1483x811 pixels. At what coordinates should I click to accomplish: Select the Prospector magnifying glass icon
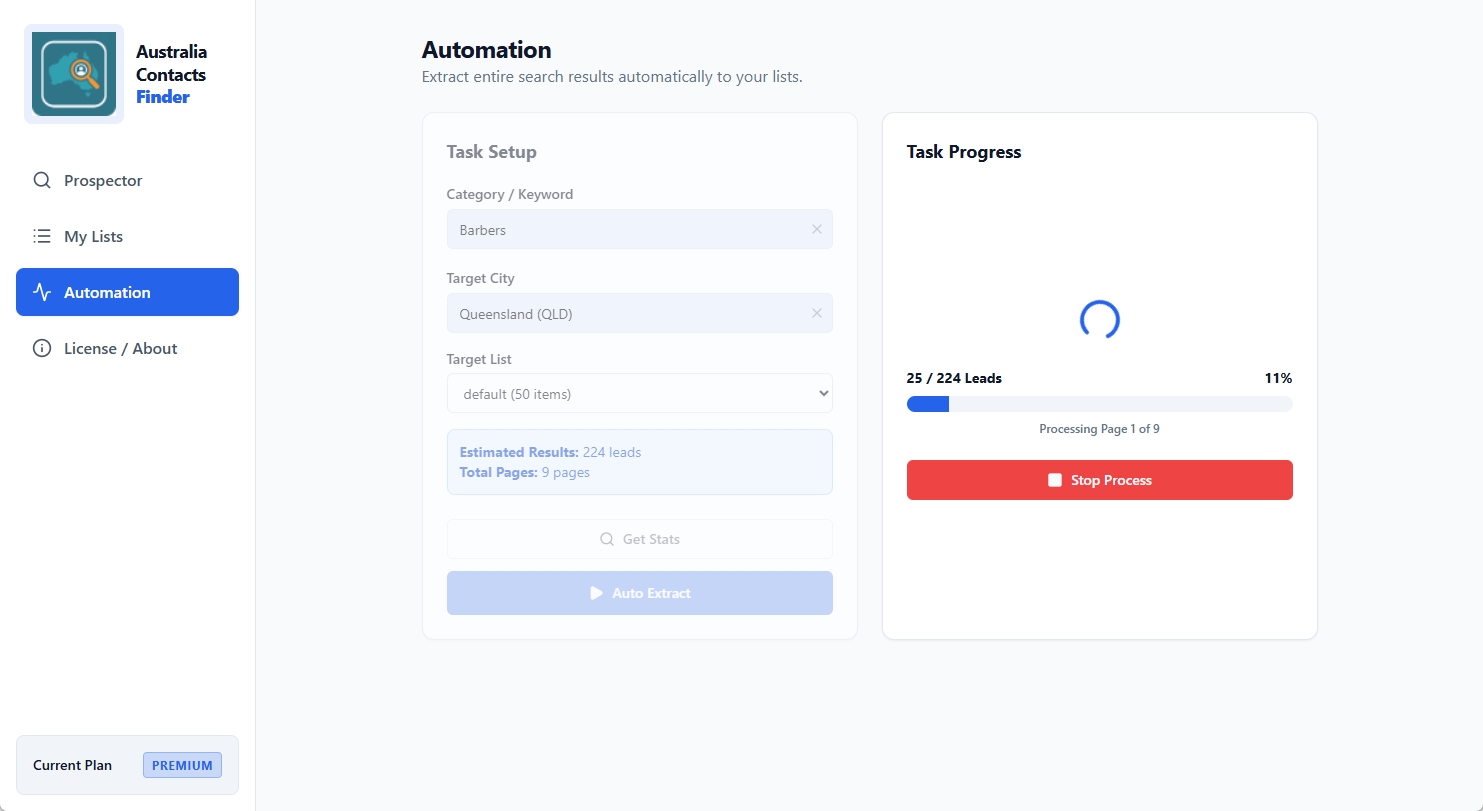pos(41,180)
